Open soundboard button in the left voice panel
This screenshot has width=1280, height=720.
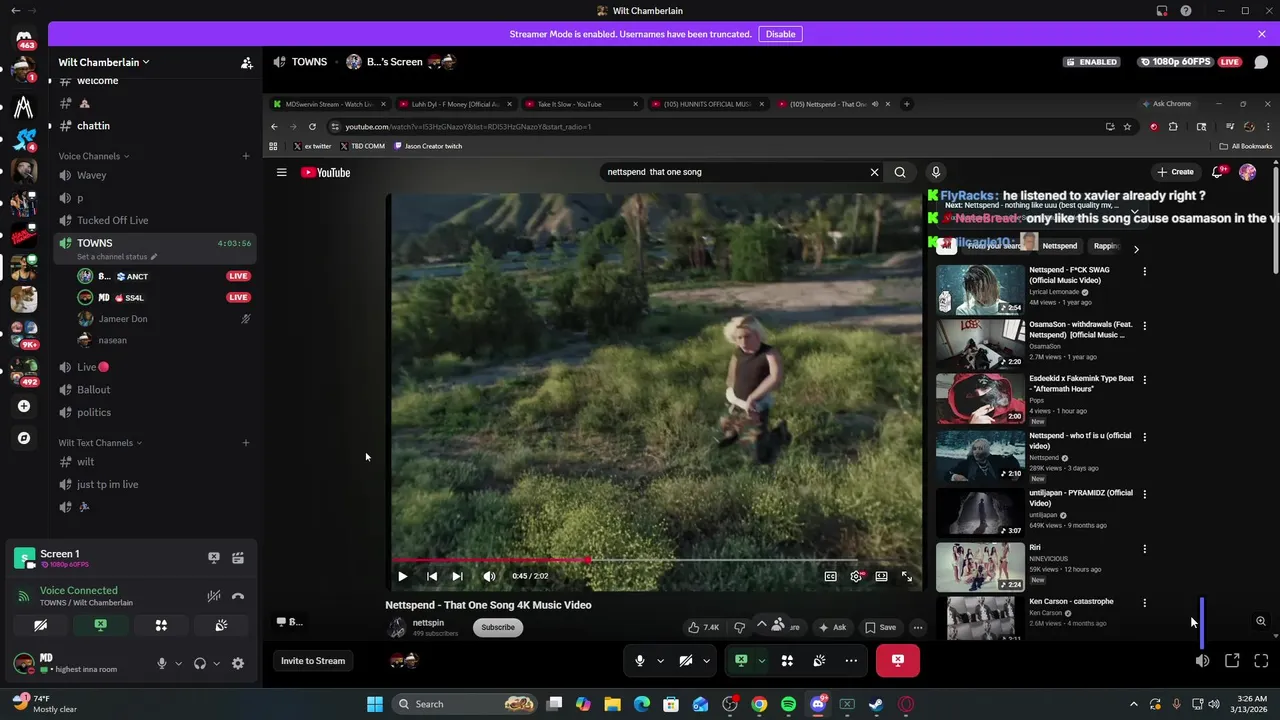tap(221, 625)
